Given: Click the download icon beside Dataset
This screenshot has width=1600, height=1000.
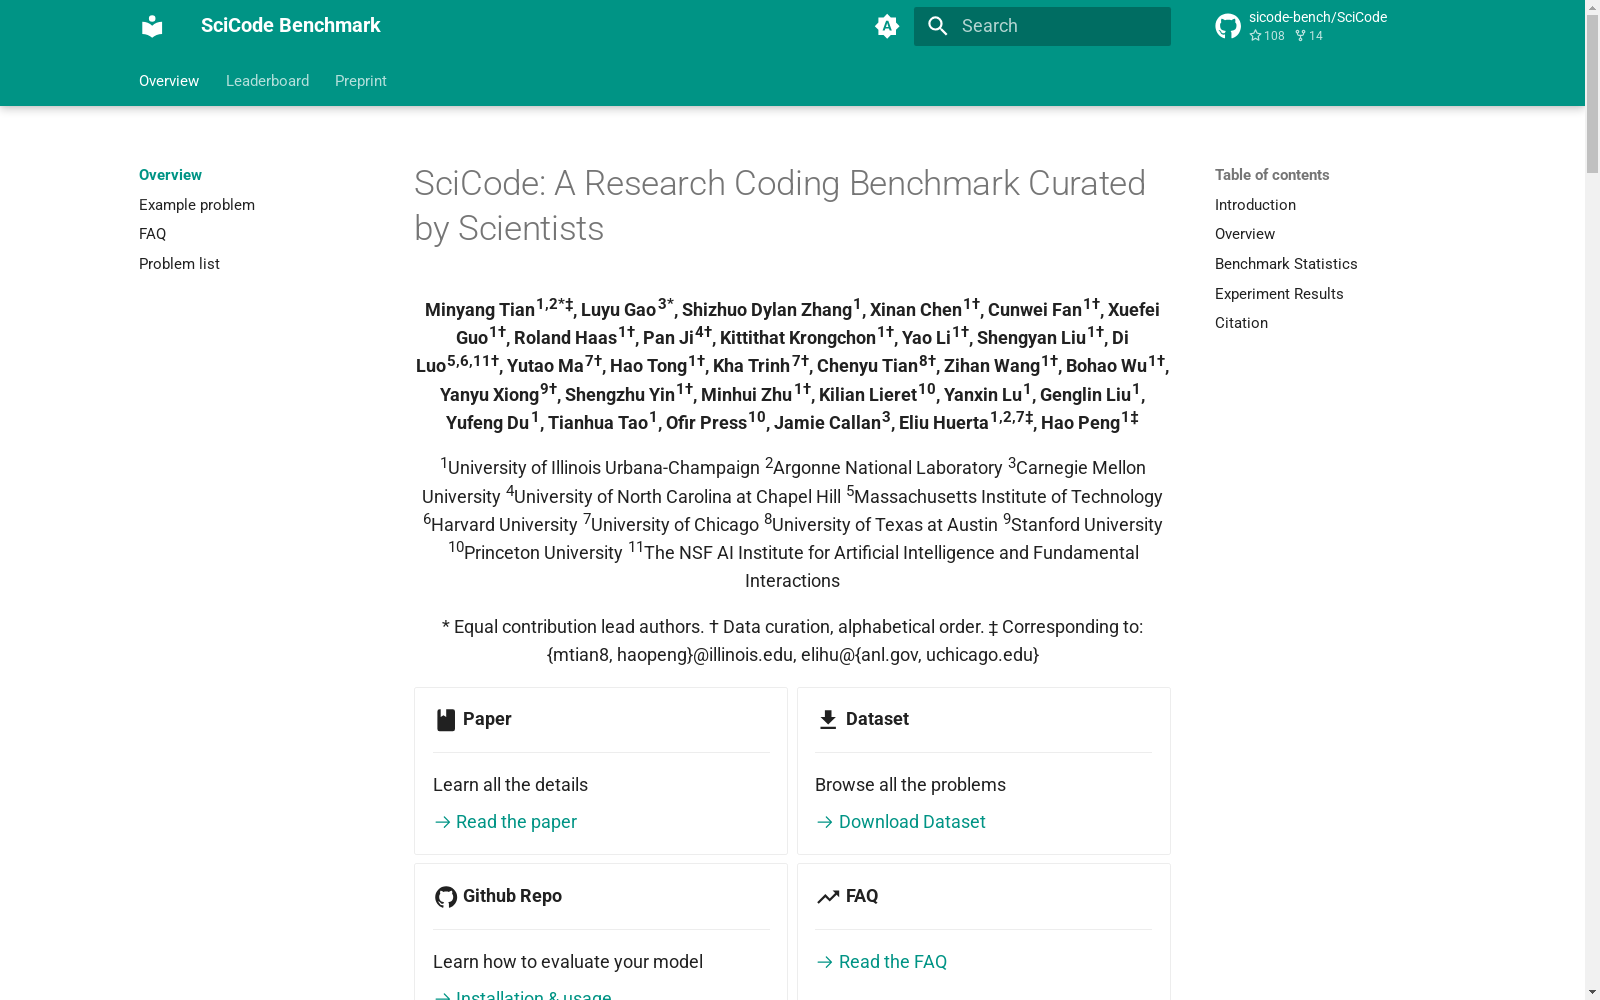Looking at the screenshot, I should tap(828, 720).
